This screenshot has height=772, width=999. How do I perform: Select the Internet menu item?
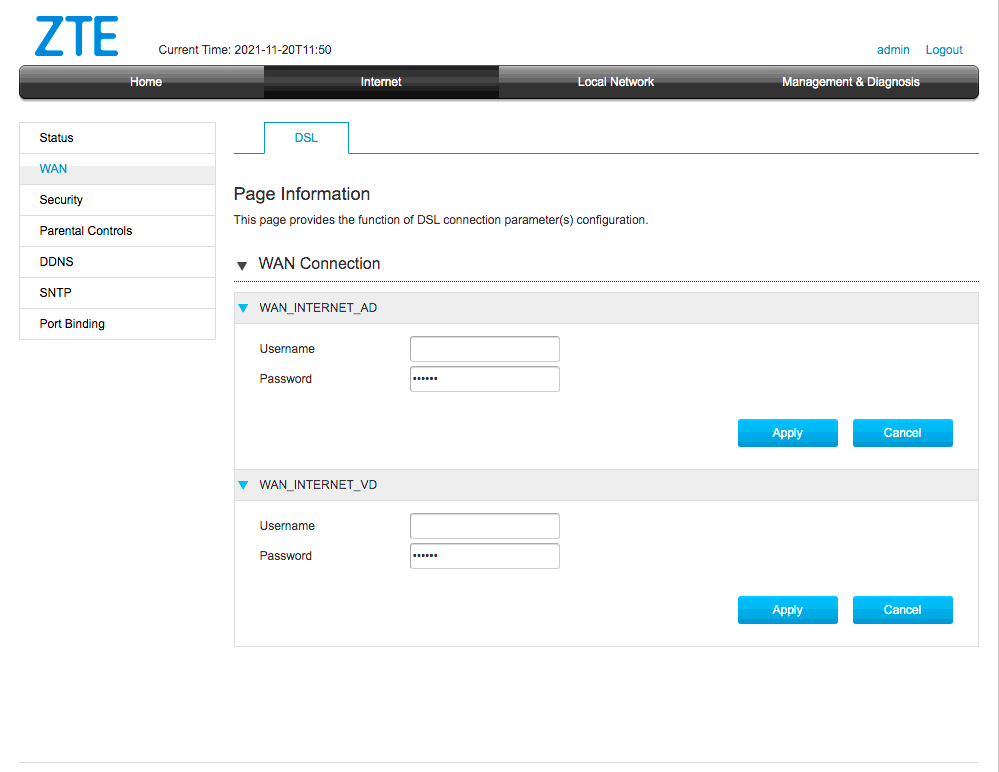[381, 82]
